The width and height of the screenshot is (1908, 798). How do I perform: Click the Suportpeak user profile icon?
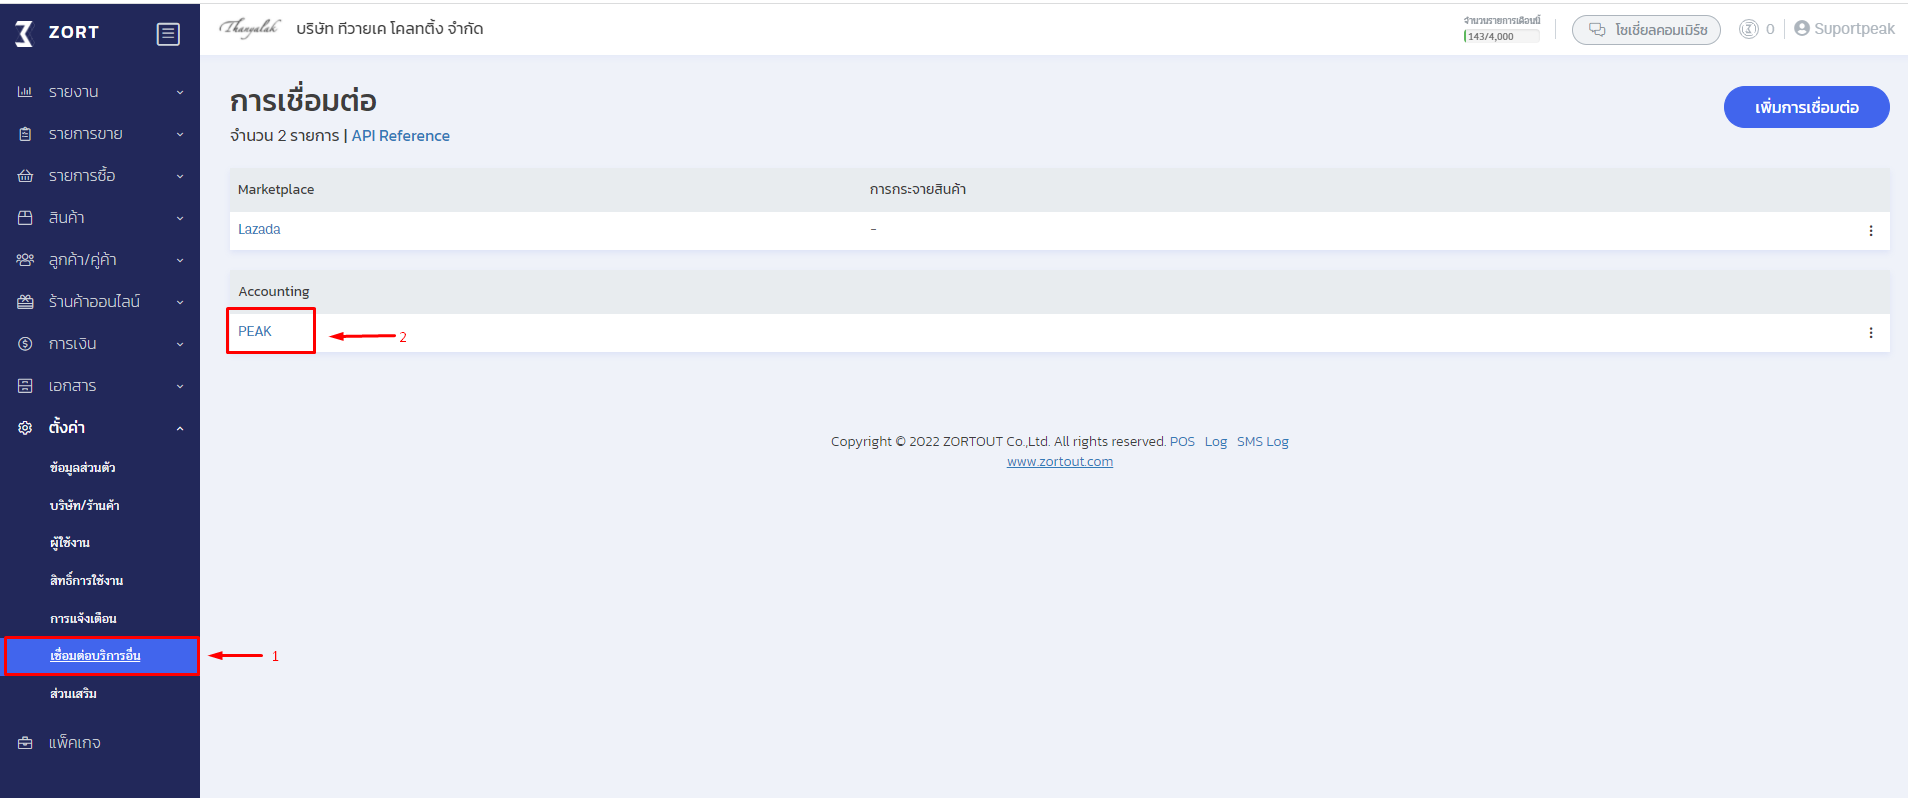coord(1802,28)
